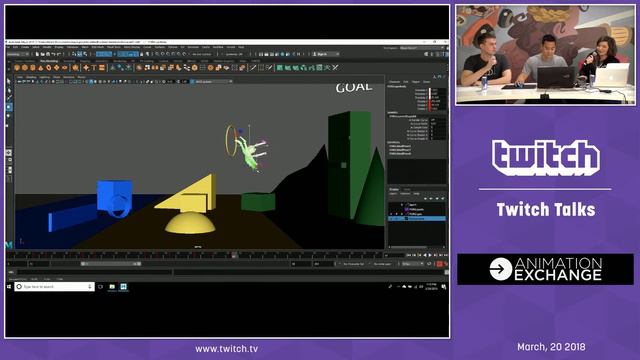Create a polygon cylinder from the shelf
The width and height of the screenshot is (640, 360).
pyautogui.click(x=33, y=68)
